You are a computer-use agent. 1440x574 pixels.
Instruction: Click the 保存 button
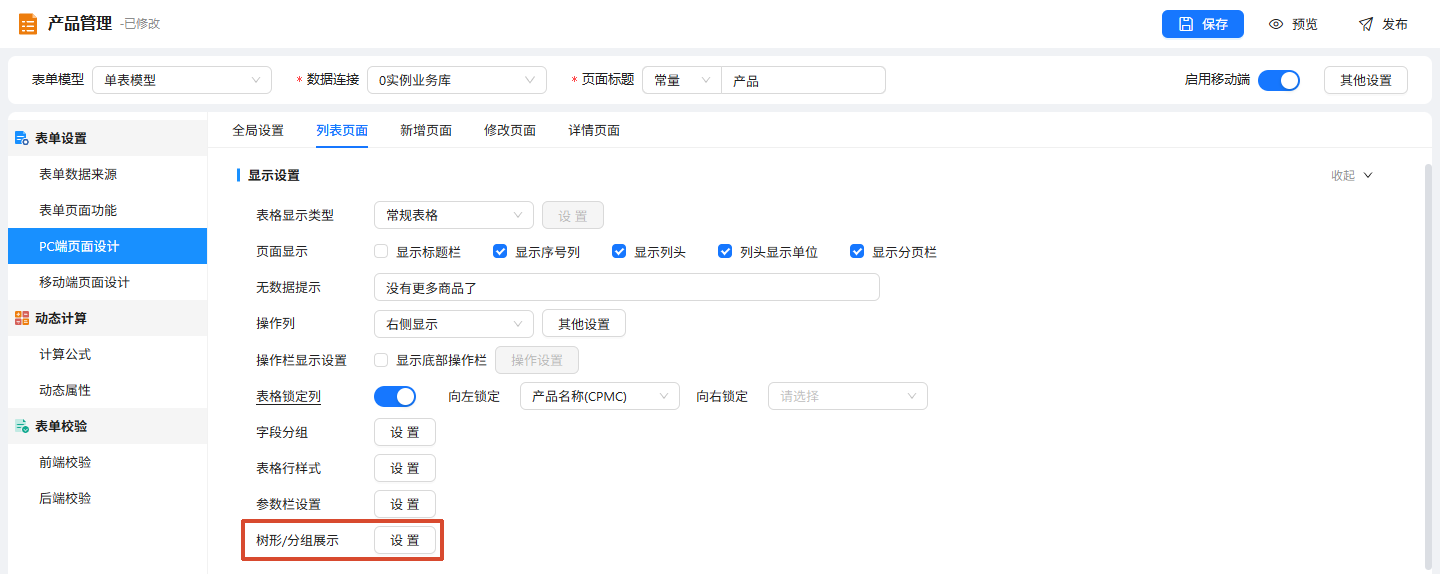point(1203,24)
